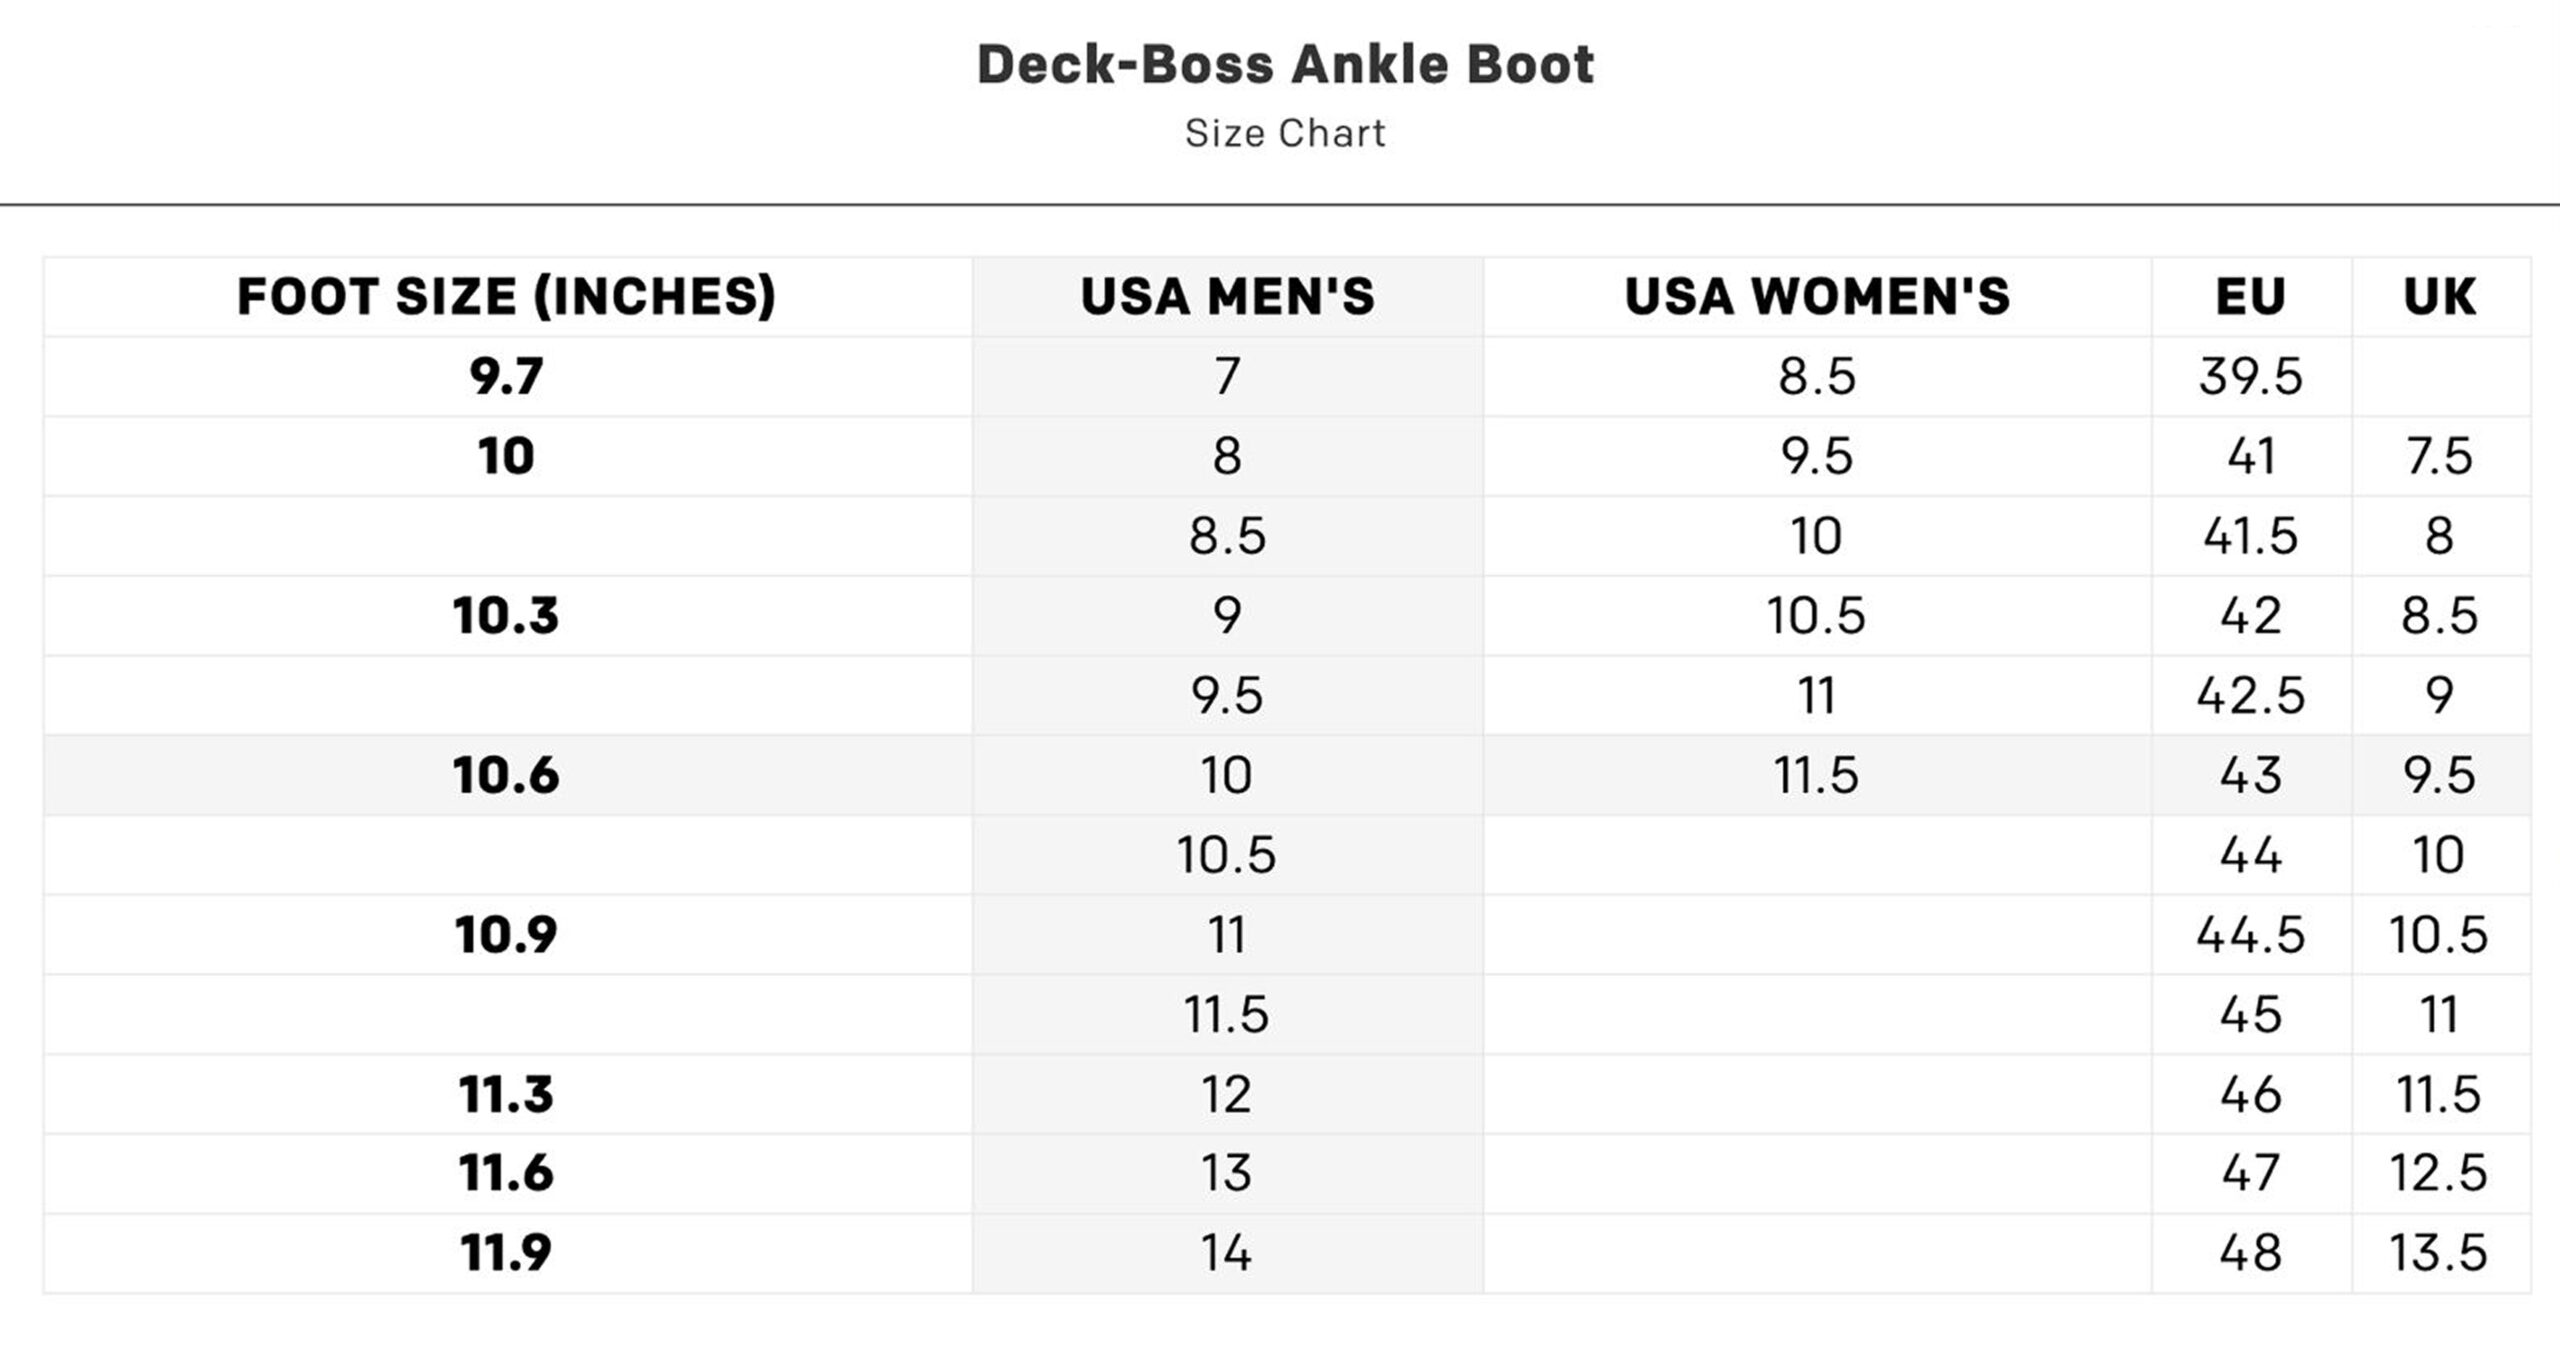
Task: Click the UK column header
Action: coord(2439,296)
